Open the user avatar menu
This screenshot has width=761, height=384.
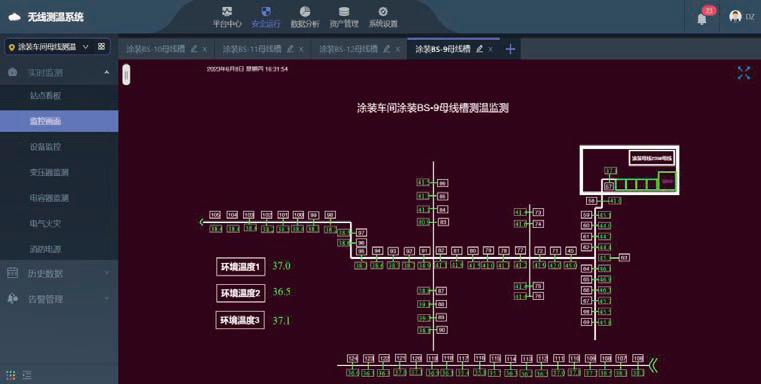pos(735,17)
